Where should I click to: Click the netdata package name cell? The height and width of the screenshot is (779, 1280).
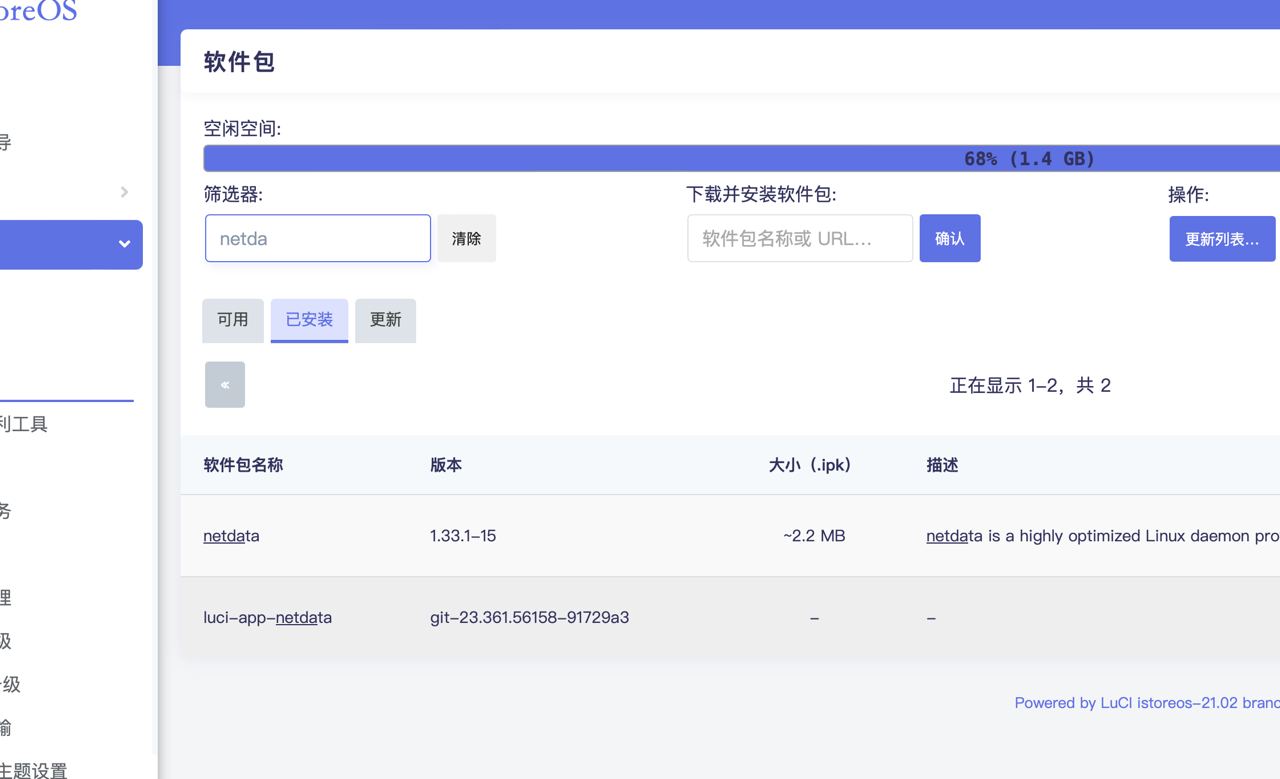coord(231,536)
